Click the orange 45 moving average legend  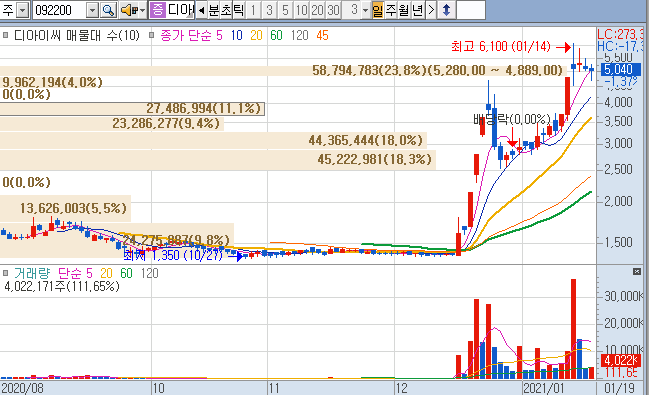tap(322, 35)
